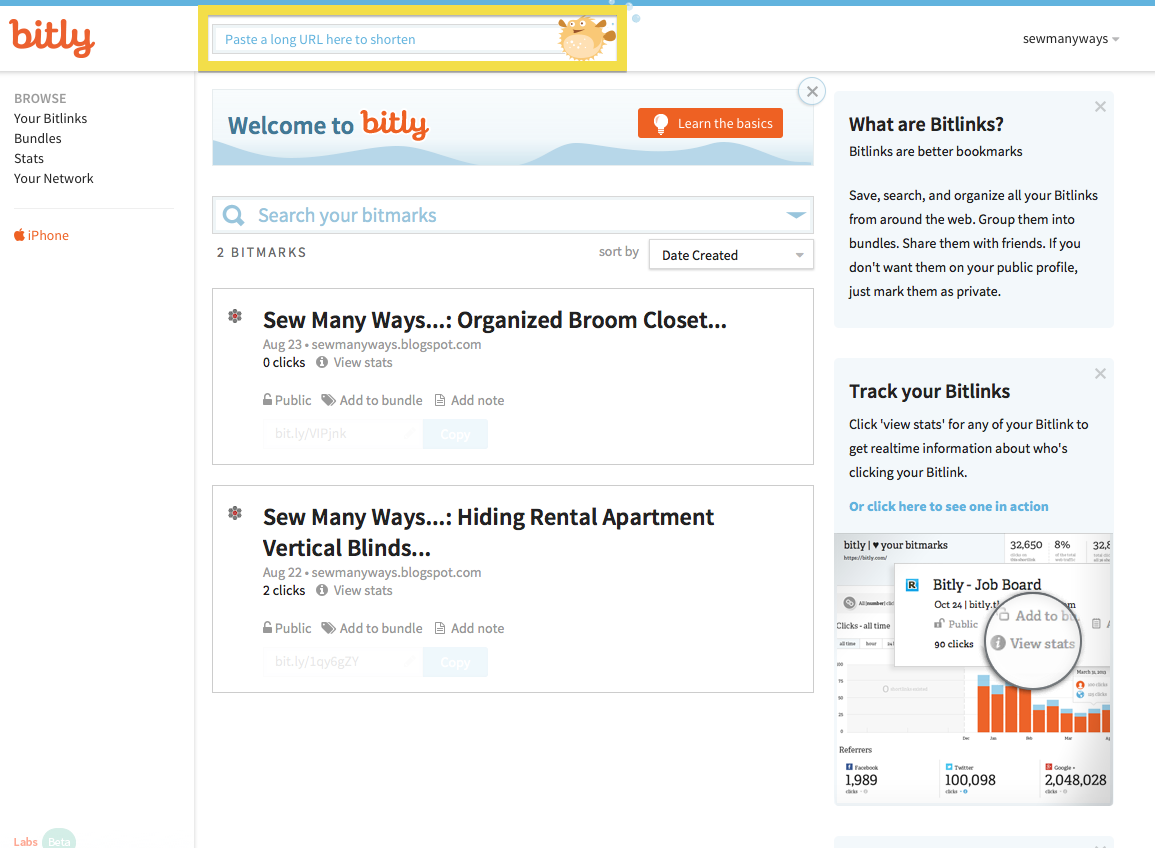Add note to Broom Closet bitmark
Image resolution: width=1155 pixels, height=848 pixels.
(469, 400)
